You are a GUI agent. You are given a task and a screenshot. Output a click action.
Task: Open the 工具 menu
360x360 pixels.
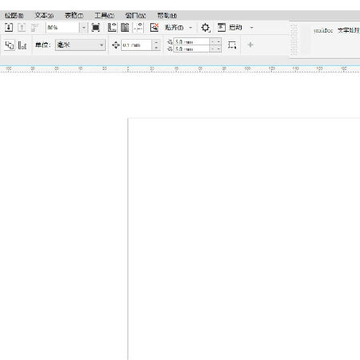pos(104,15)
